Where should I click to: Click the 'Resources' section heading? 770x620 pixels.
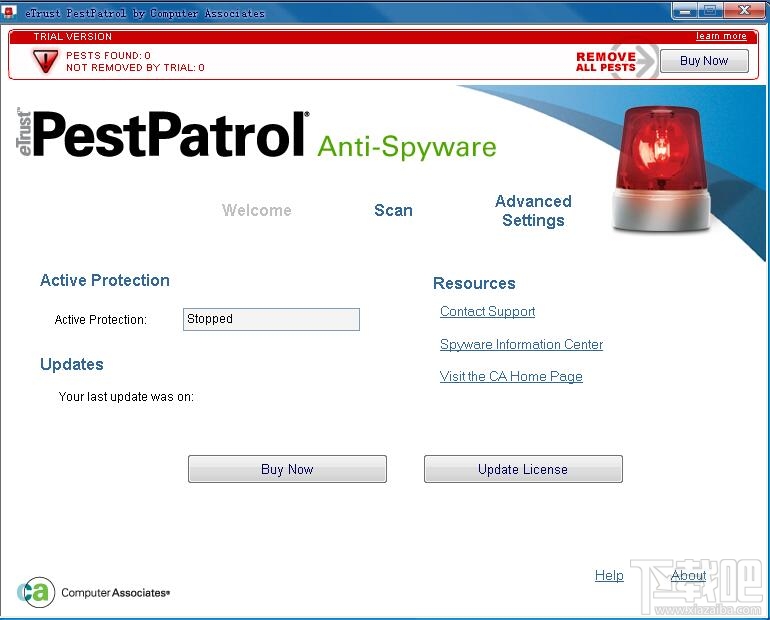coord(474,283)
